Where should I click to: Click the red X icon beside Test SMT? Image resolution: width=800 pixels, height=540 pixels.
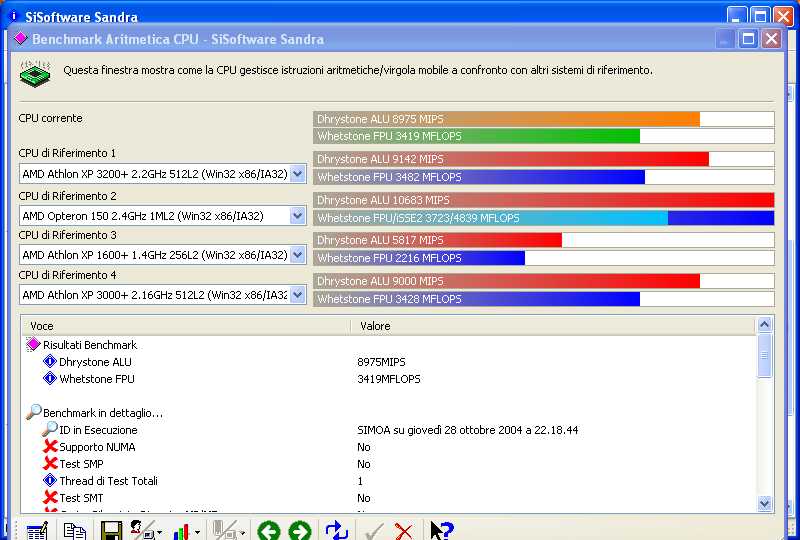(50, 497)
